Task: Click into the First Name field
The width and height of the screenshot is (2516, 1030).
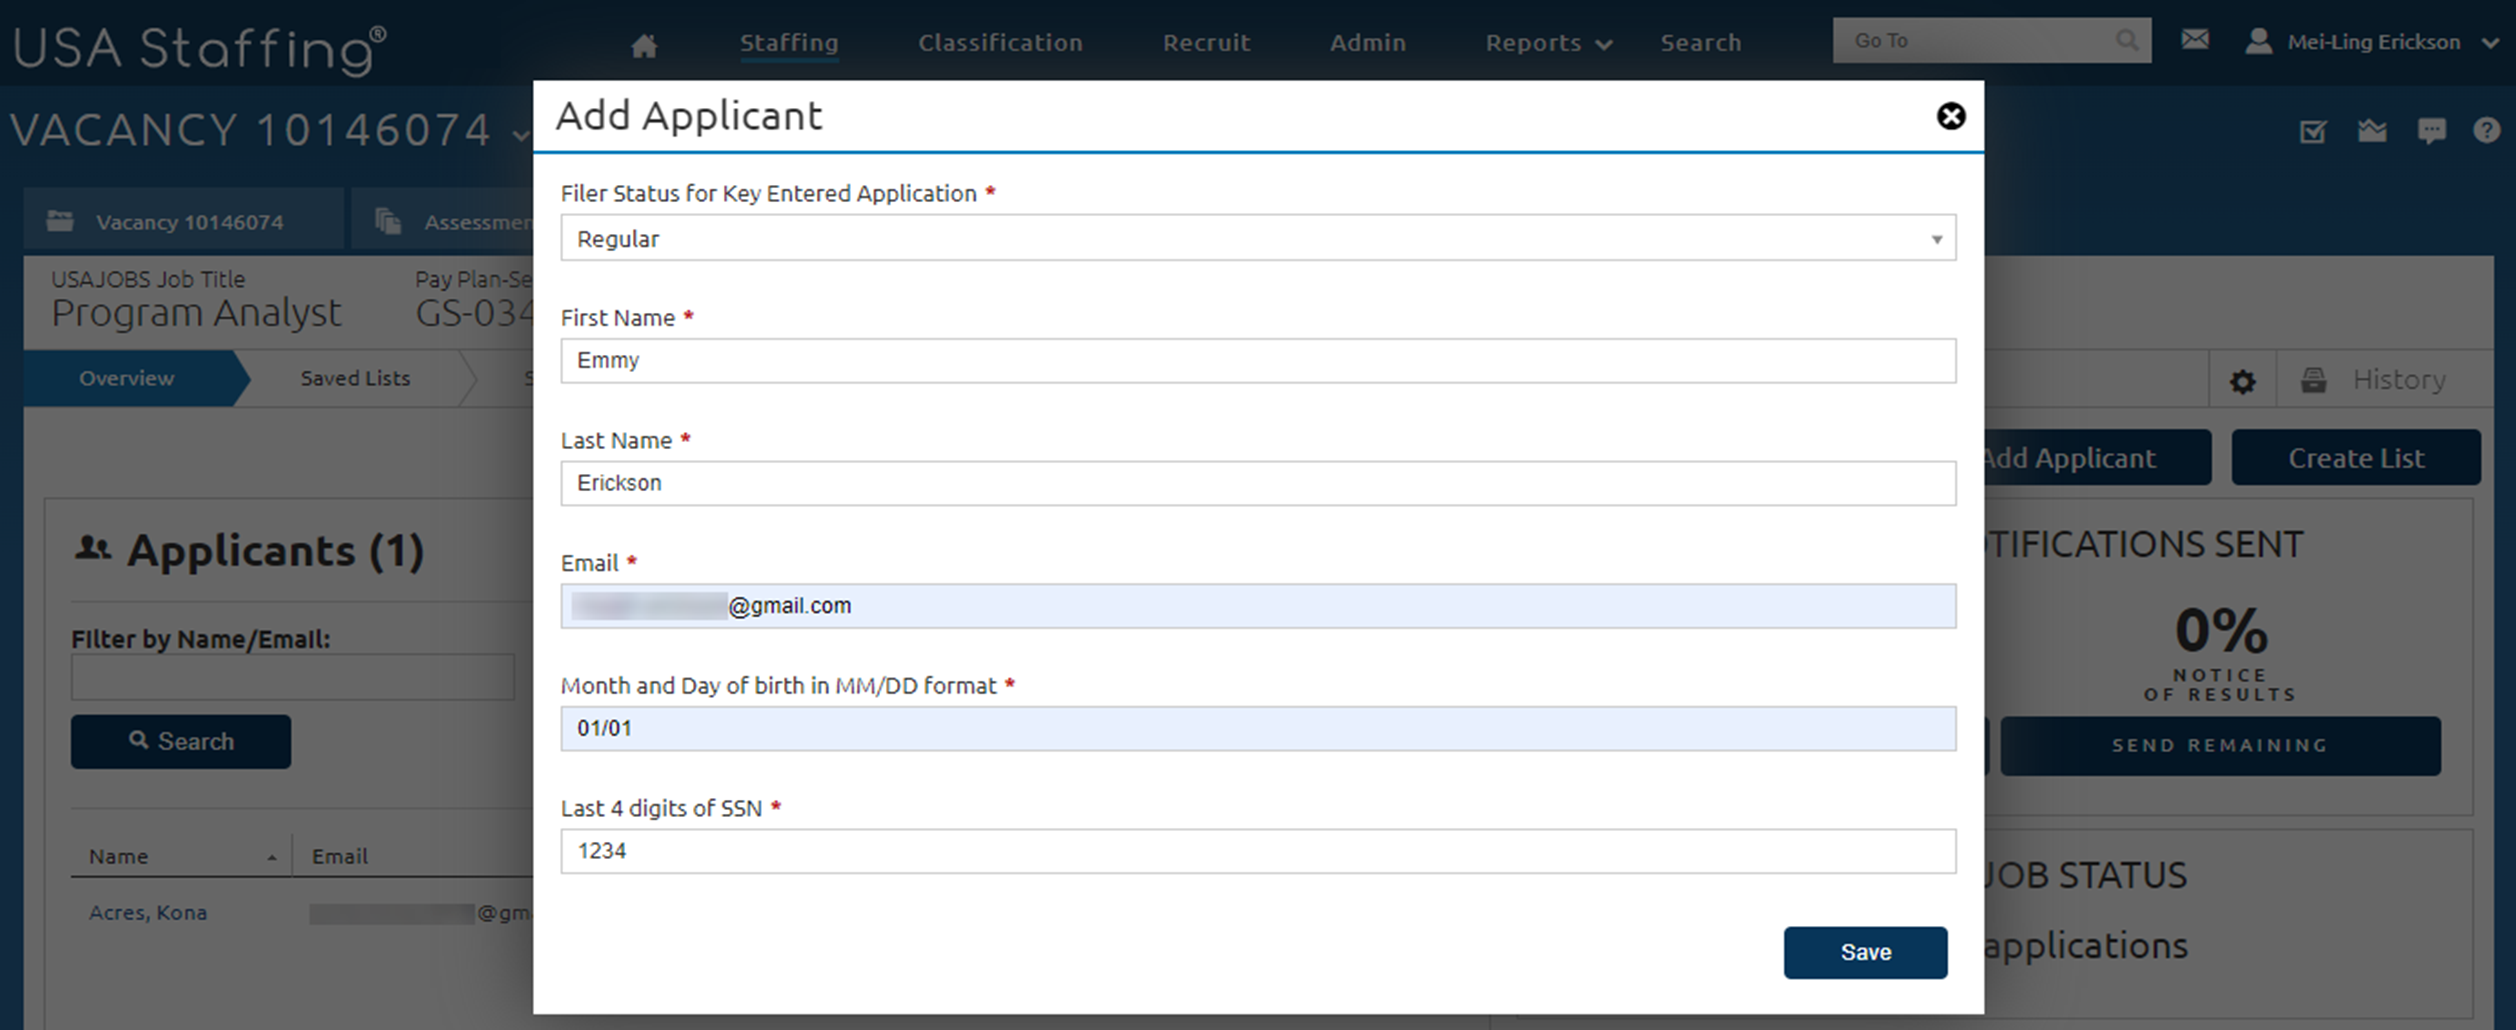Action: point(1257,361)
